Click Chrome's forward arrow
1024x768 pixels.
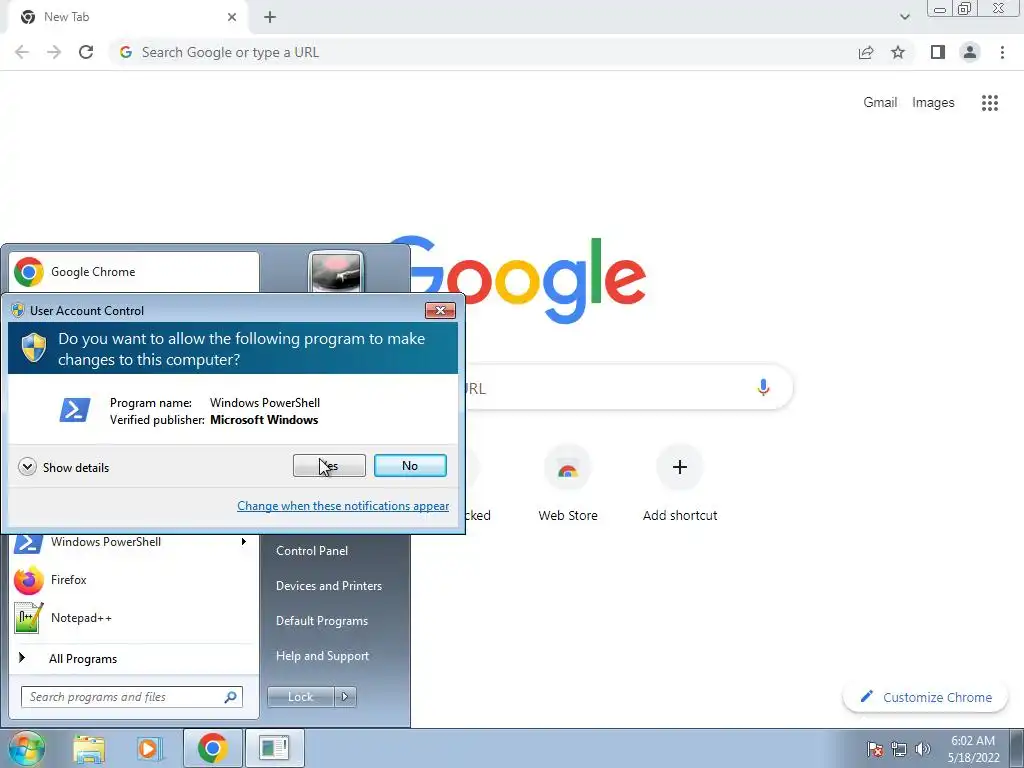click(x=54, y=52)
